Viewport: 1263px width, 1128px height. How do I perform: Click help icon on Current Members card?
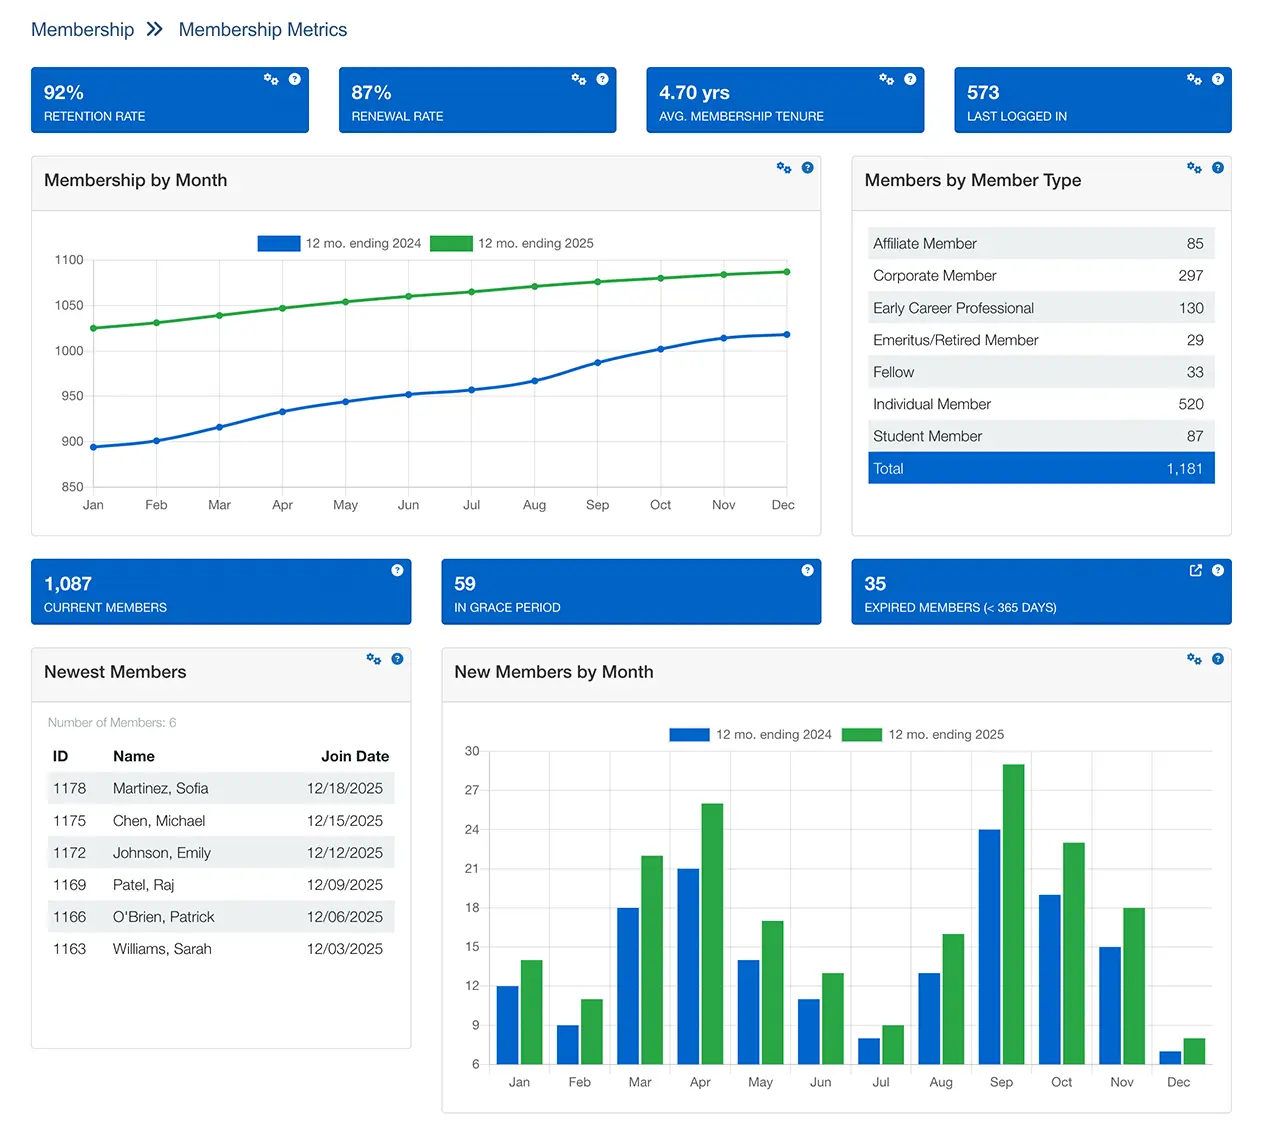pyautogui.click(x=396, y=570)
